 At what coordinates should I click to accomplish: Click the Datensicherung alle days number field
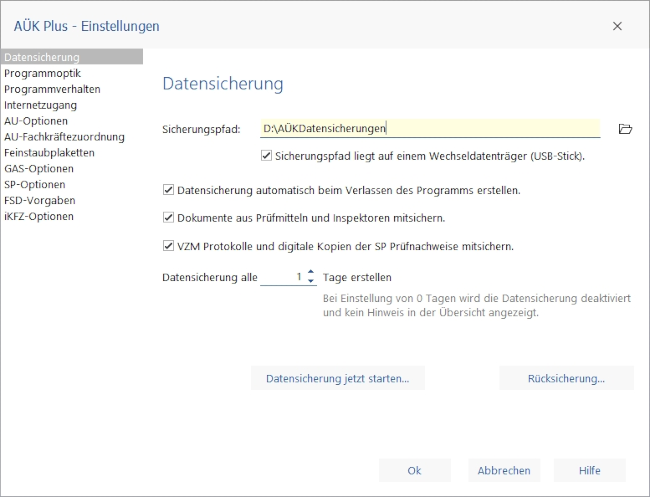coord(284,277)
